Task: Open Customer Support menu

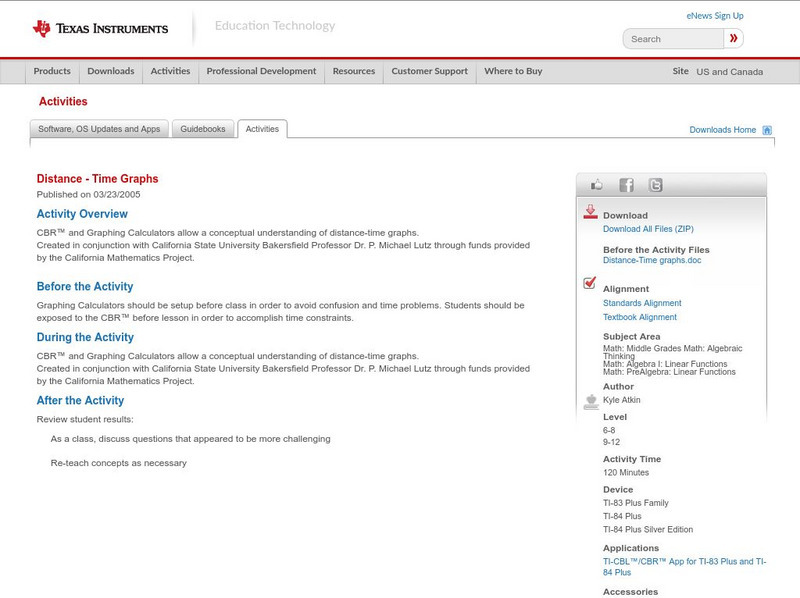Action: (x=430, y=71)
